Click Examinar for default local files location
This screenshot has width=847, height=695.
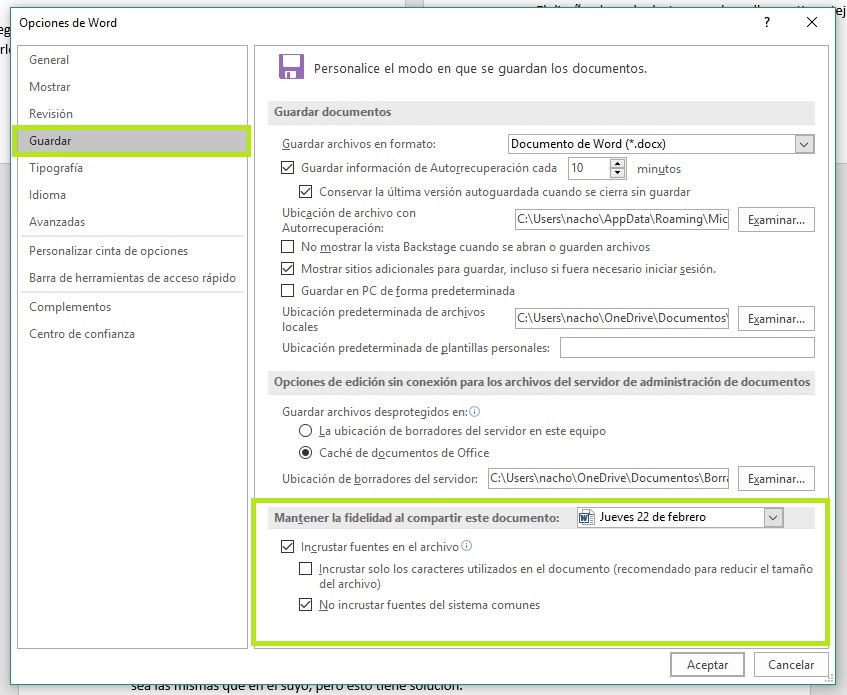(x=776, y=319)
